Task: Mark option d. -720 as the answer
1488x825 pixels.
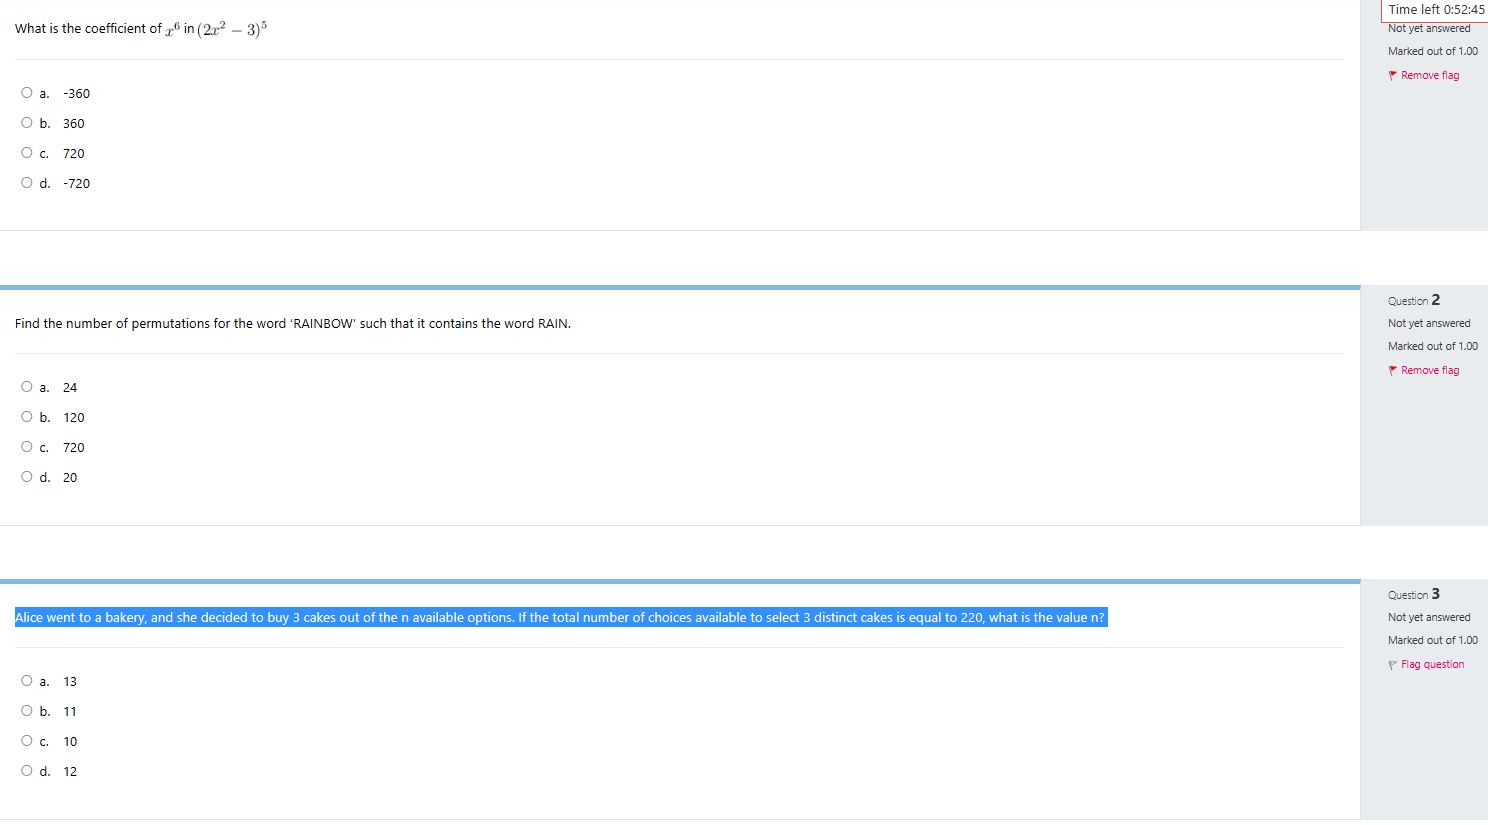Action: coord(27,183)
